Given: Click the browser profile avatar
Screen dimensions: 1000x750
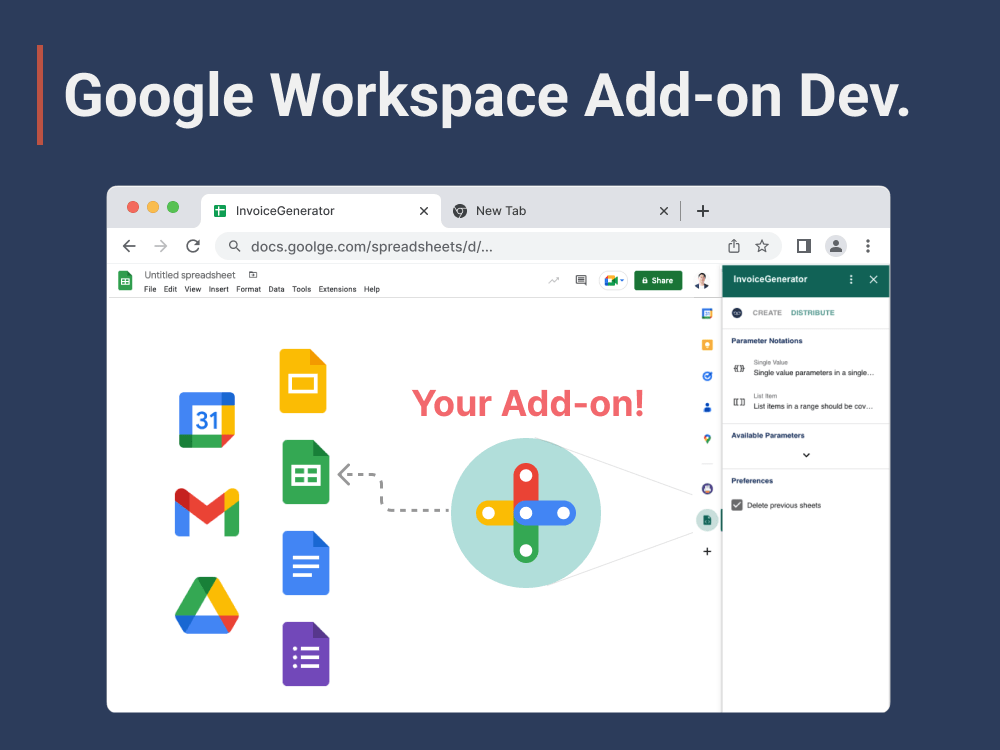Looking at the screenshot, I should click(836, 246).
